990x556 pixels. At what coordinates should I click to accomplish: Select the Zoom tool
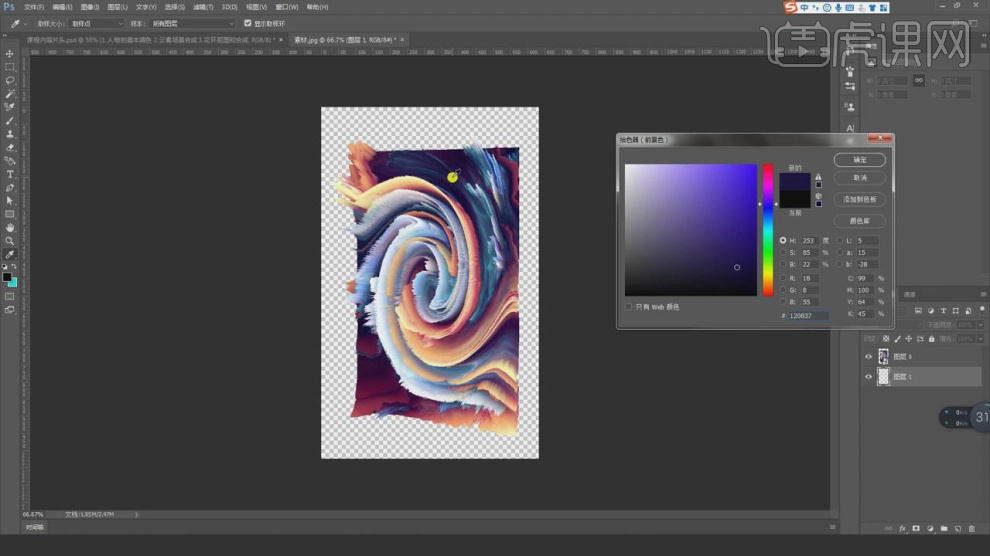click(x=10, y=241)
